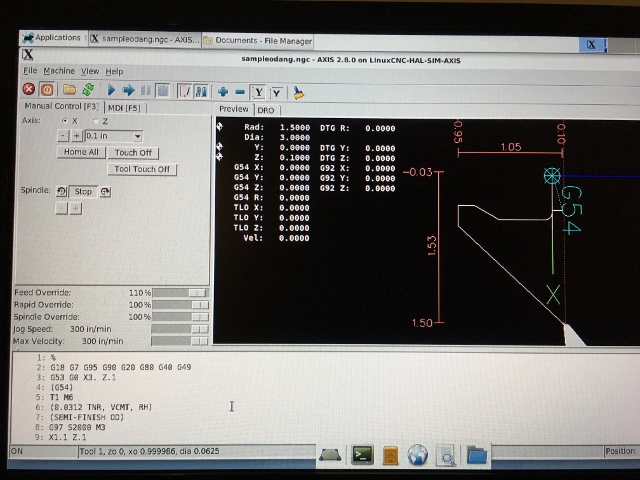The width and height of the screenshot is (640, 480).
Task: Zoom out the preview with minus icon
Action: pyautogui.click(x=240, y=92)
